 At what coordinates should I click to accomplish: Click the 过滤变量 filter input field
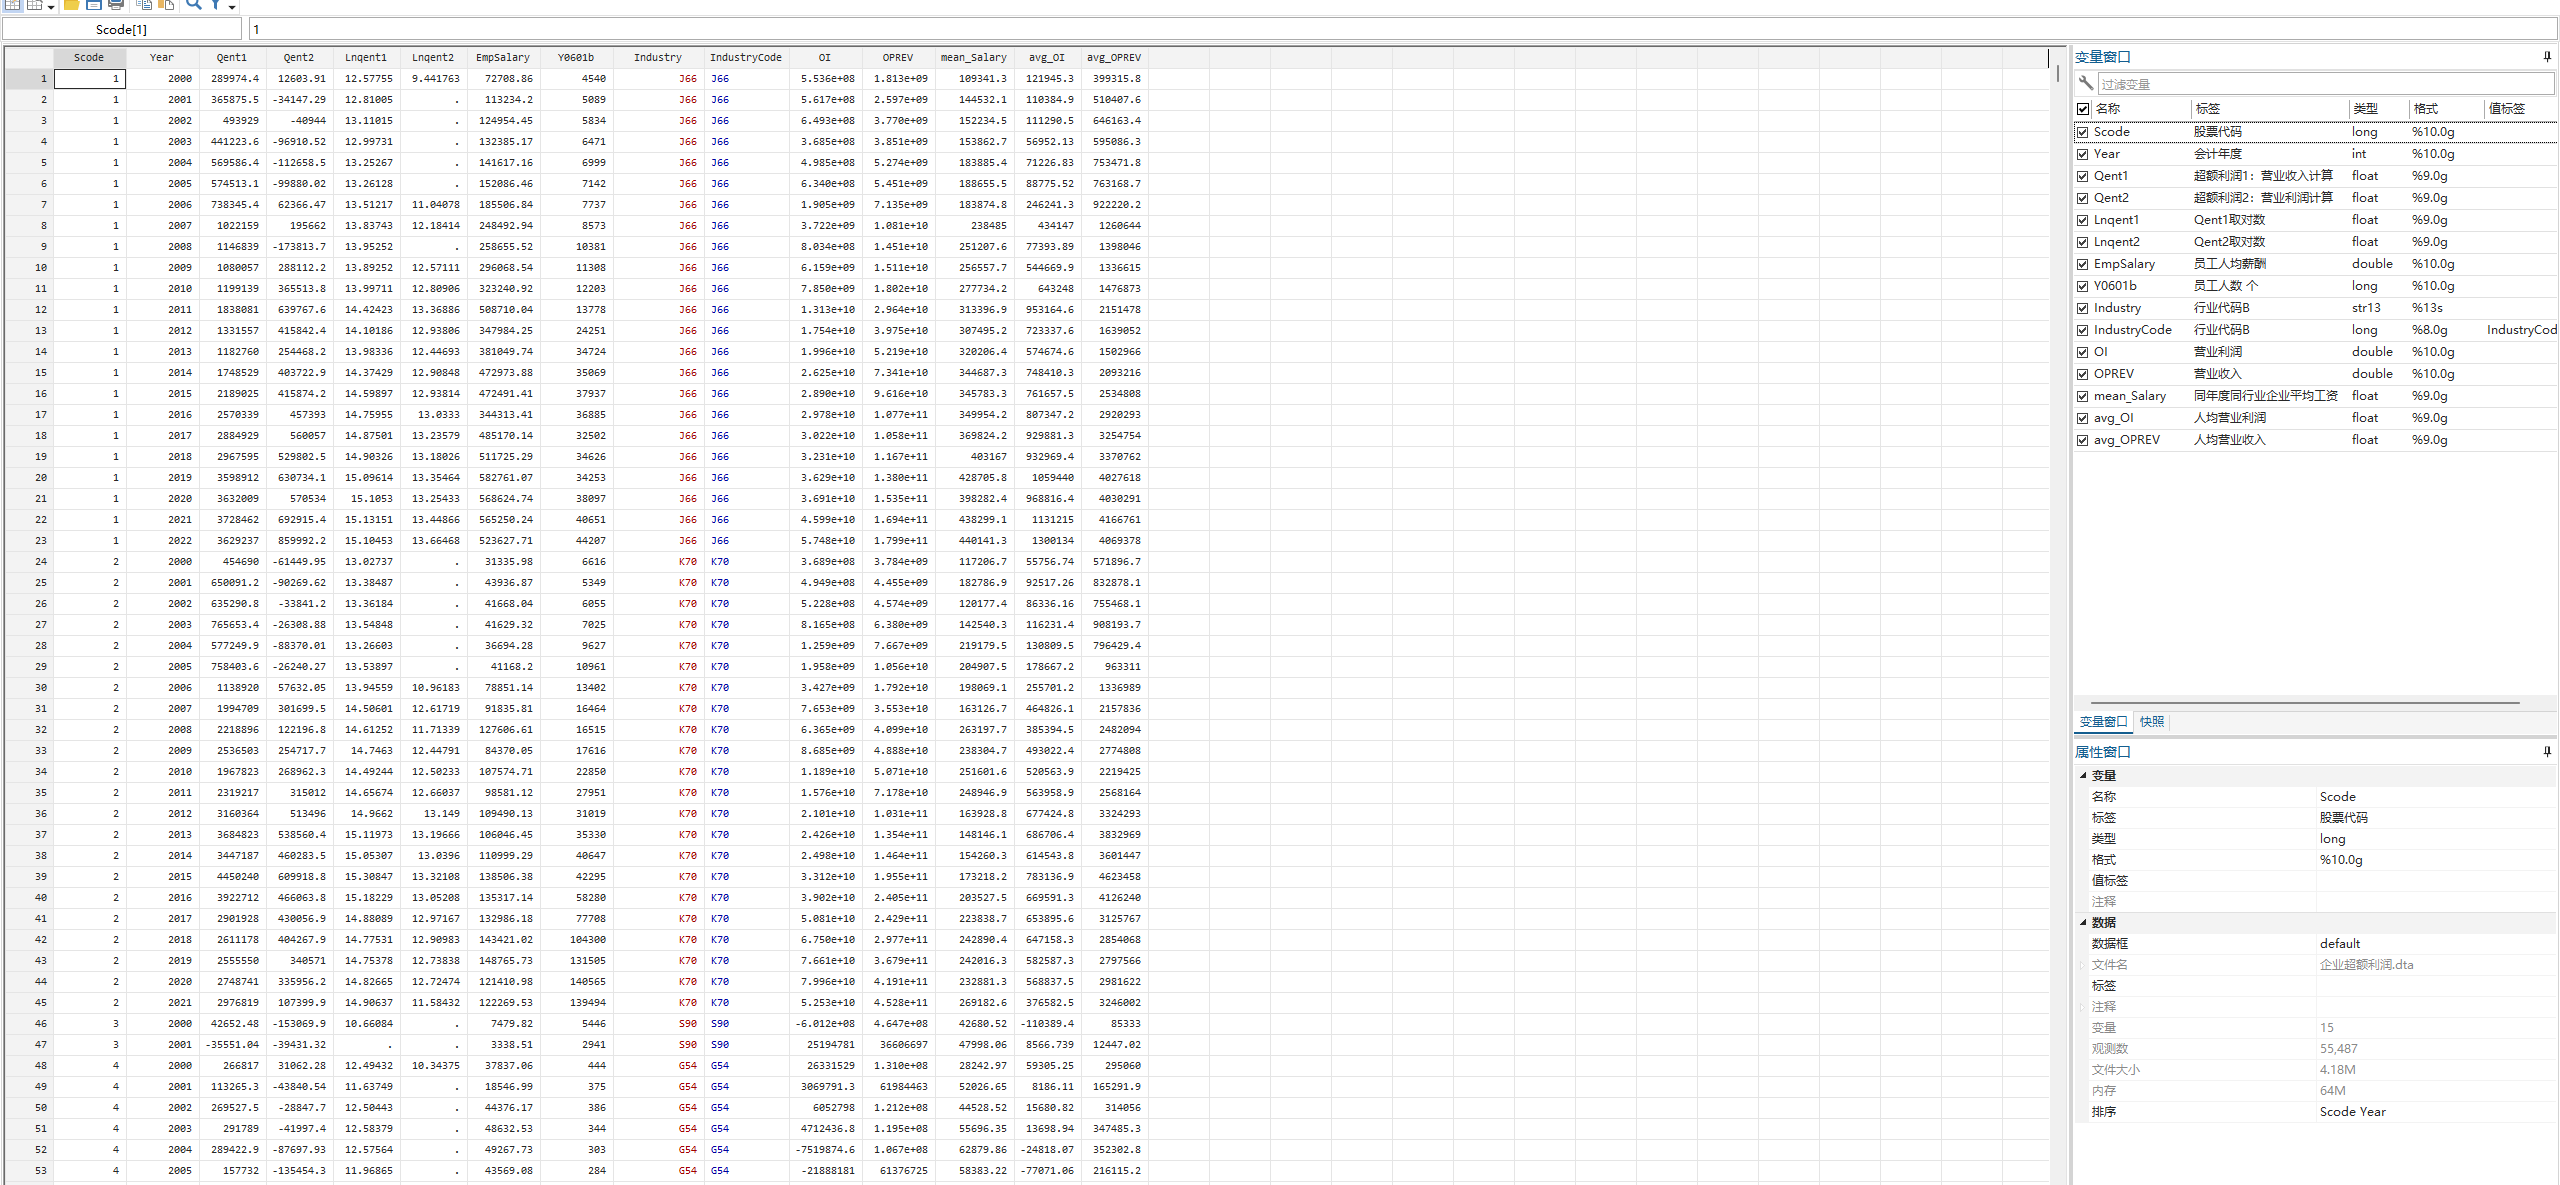[2320, 84]
